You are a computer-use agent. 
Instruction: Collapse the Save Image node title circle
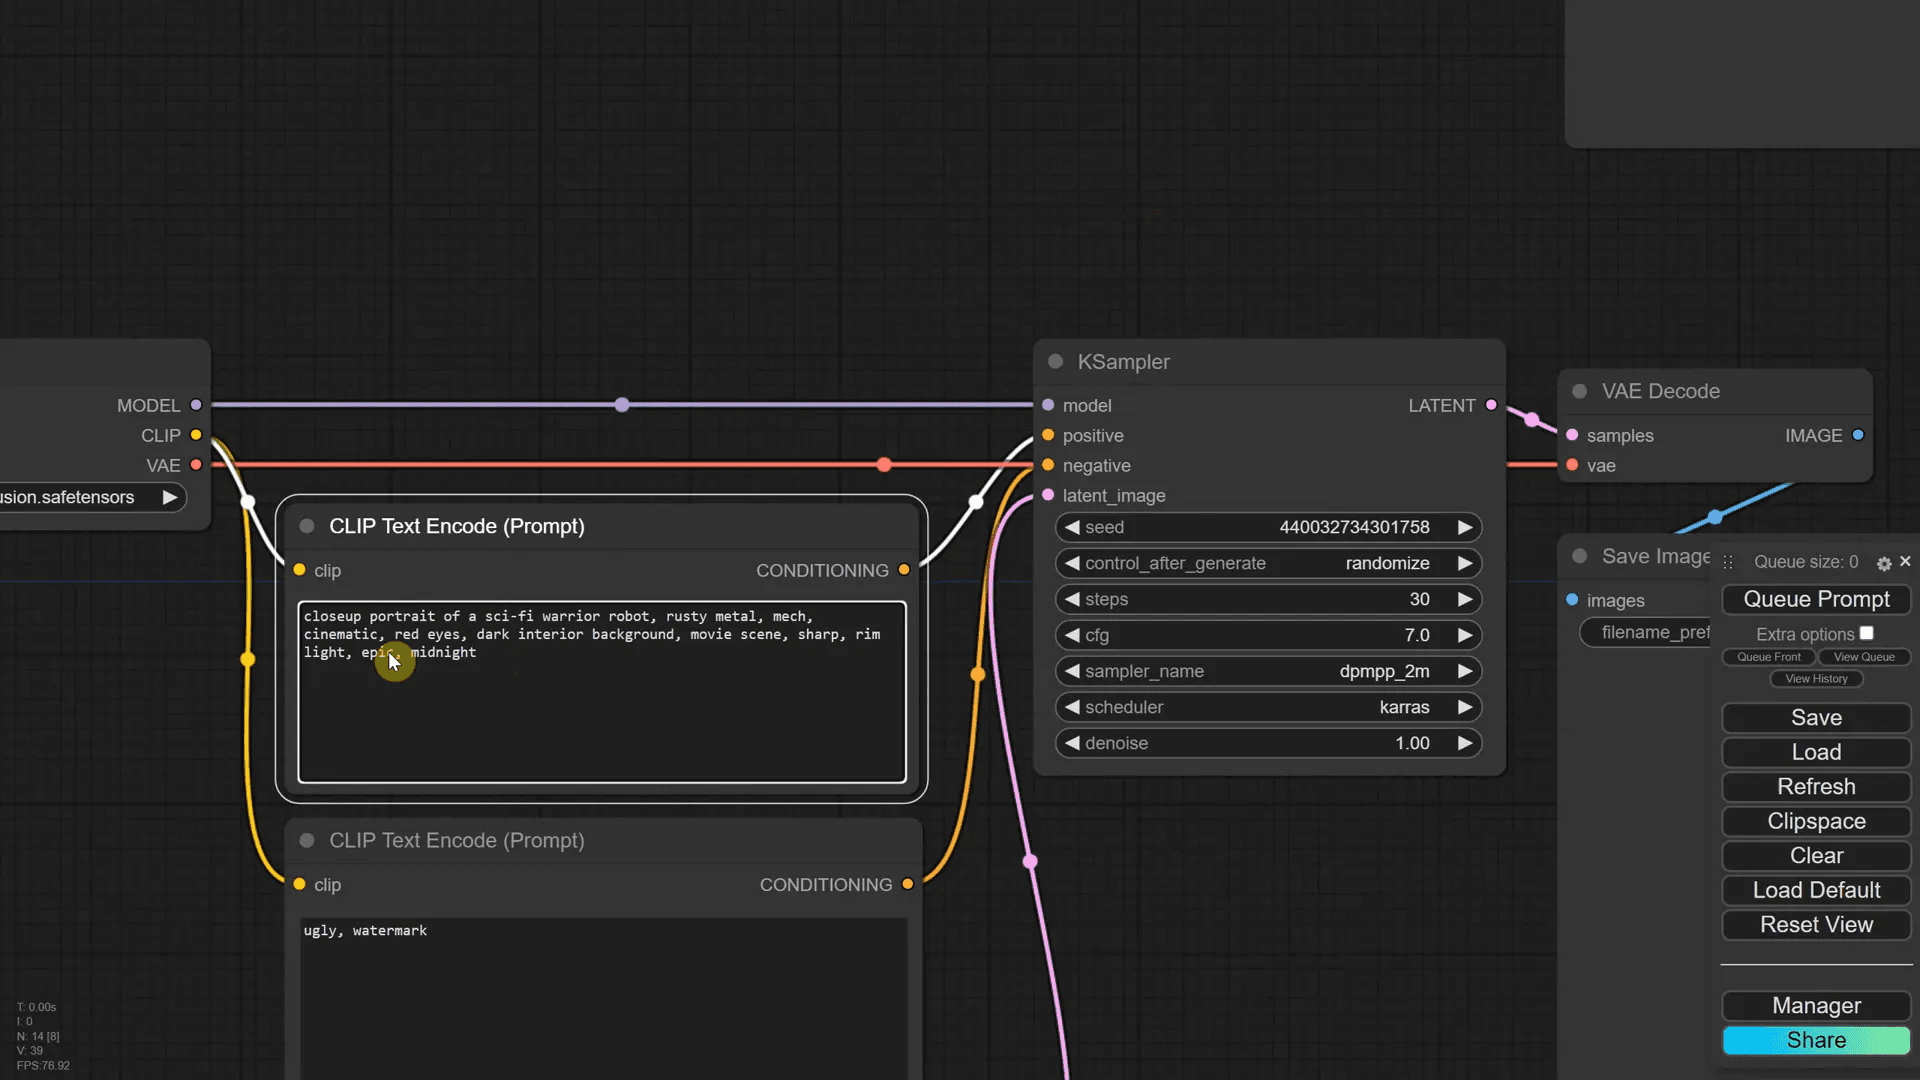pos(1580,557)
